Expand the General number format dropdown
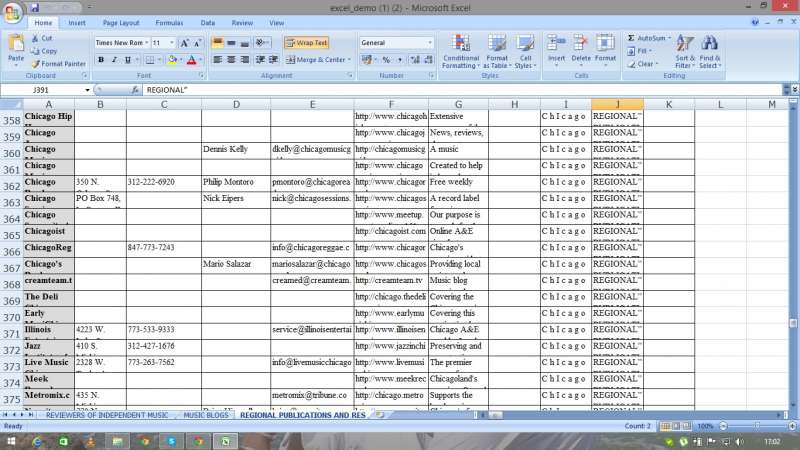 click(430, 43)
